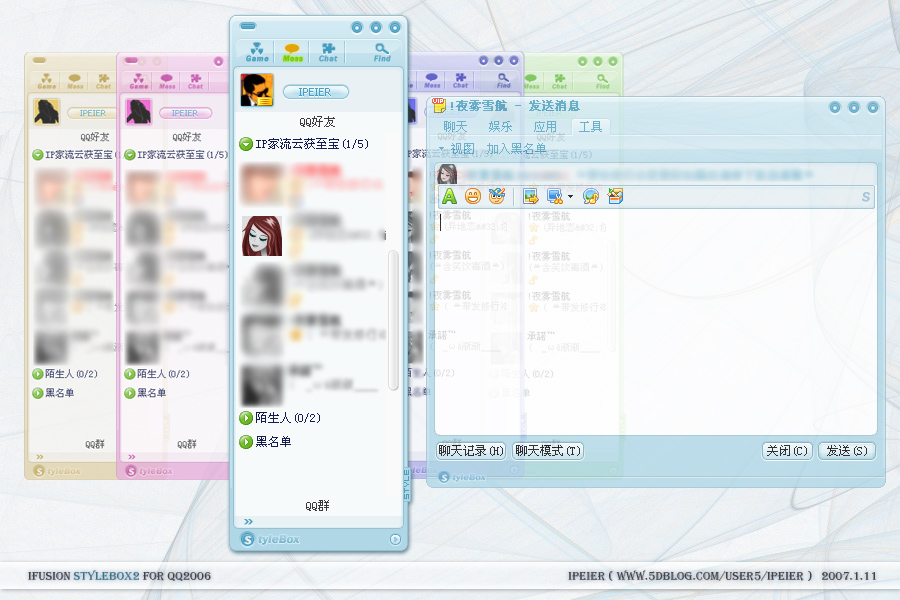900x600 pixels.
Task: Click avatar in yellow panel
Action: pyautogui.click(x=46, y=111)
